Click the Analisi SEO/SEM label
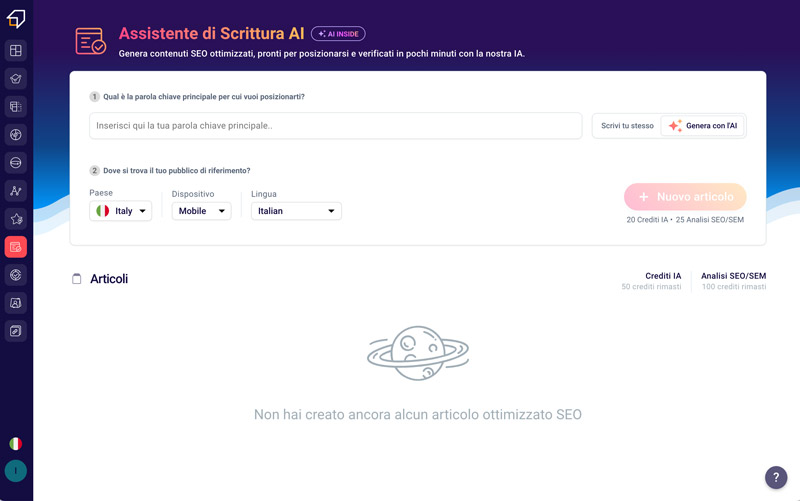This screenshot has width=800, height=501. 733,276
